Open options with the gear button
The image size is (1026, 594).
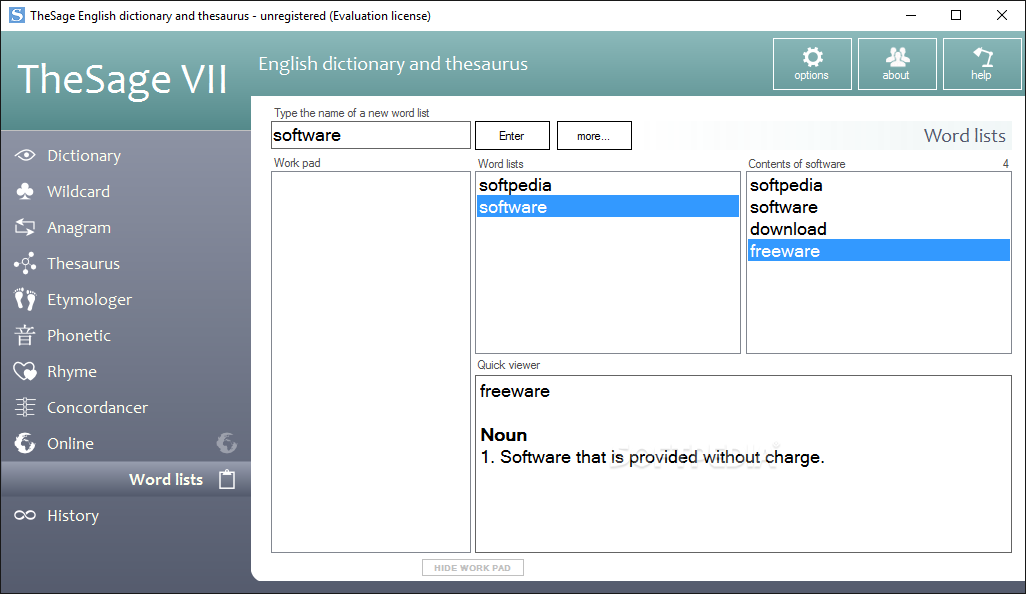pyautogui.click(x=812, y=63)
